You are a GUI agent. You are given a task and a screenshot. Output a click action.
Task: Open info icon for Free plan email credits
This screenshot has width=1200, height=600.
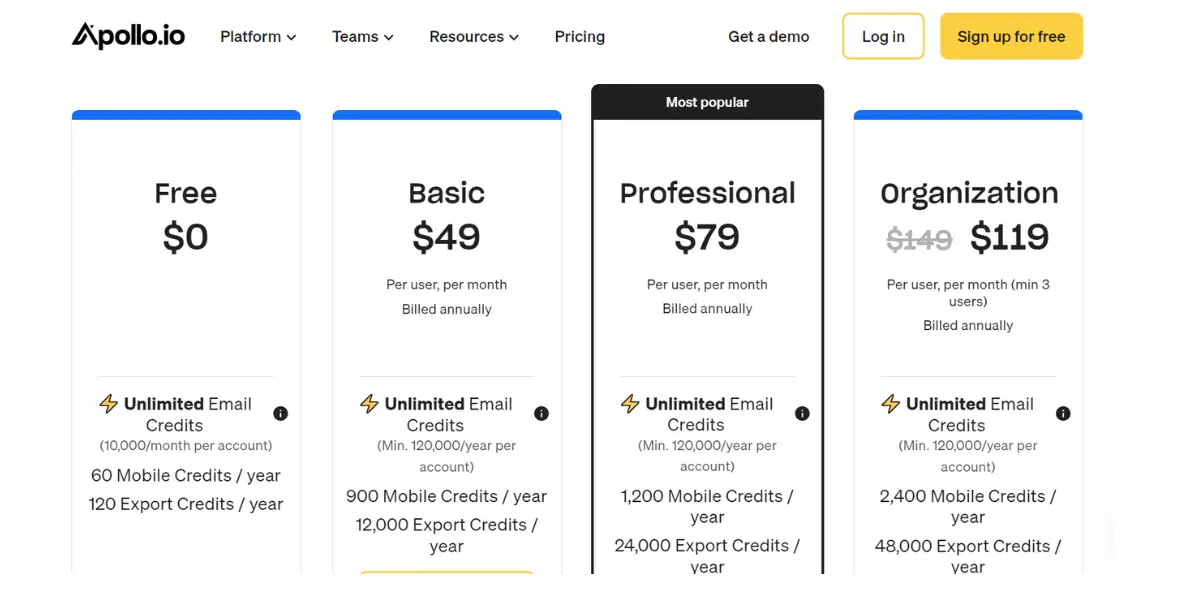(281, 413)
